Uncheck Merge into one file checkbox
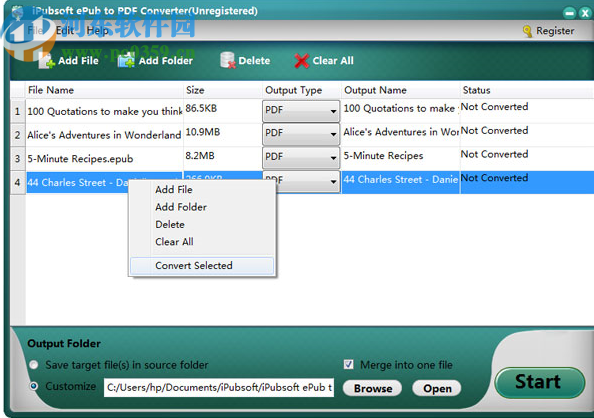Image resolution: width=594 pixels, height=418 pixels. tap(349, 365)
